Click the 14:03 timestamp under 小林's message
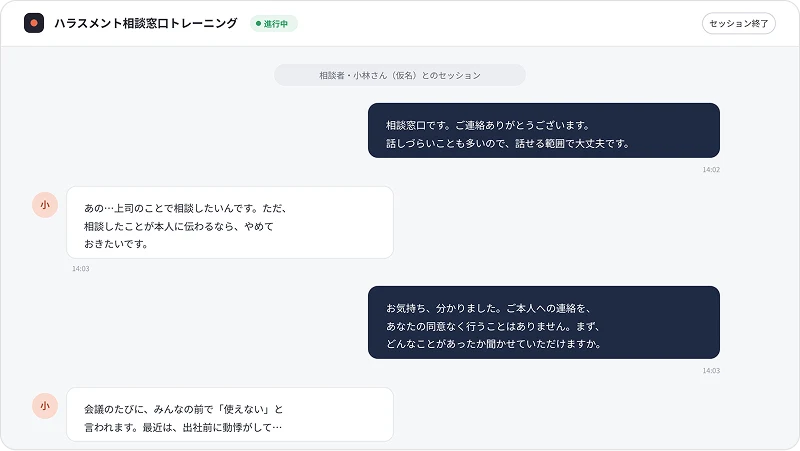The height and width of the screenshot is (451, 800). click(81, 268)
